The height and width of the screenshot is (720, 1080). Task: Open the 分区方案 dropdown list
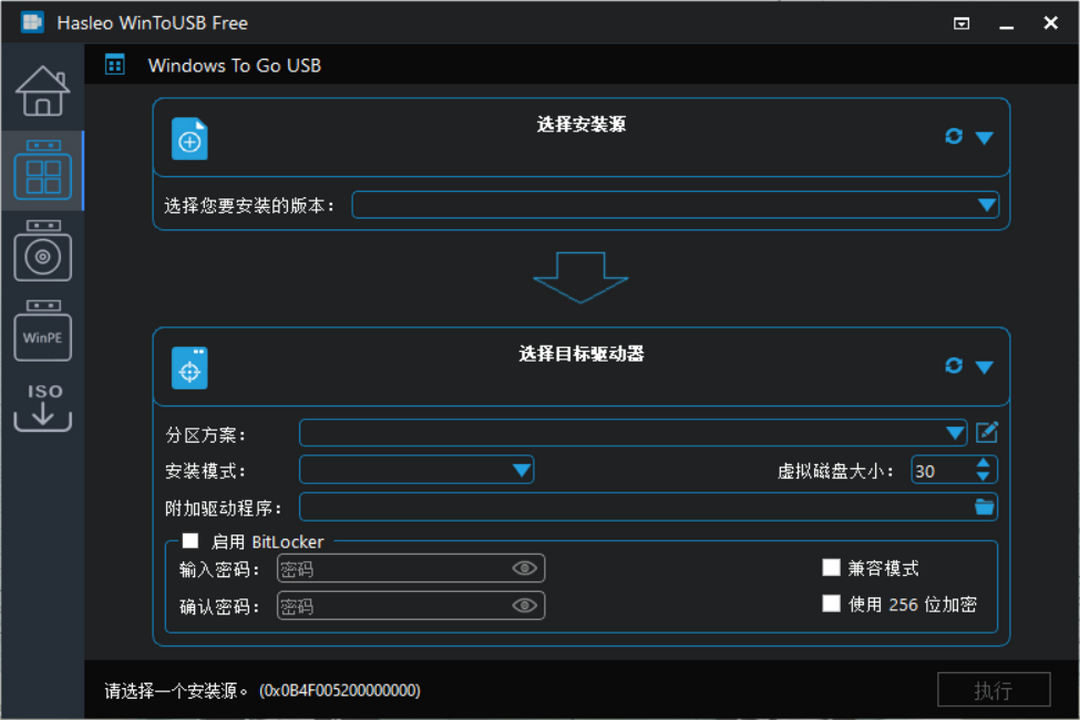coord(955,433)
